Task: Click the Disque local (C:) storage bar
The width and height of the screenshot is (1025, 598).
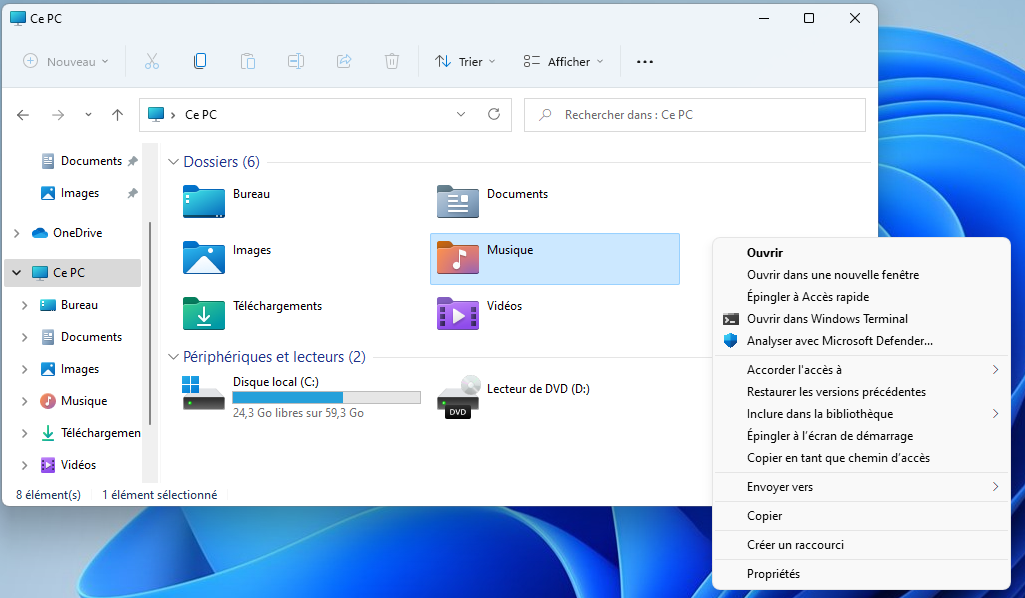Action: [x=326, y=397]
